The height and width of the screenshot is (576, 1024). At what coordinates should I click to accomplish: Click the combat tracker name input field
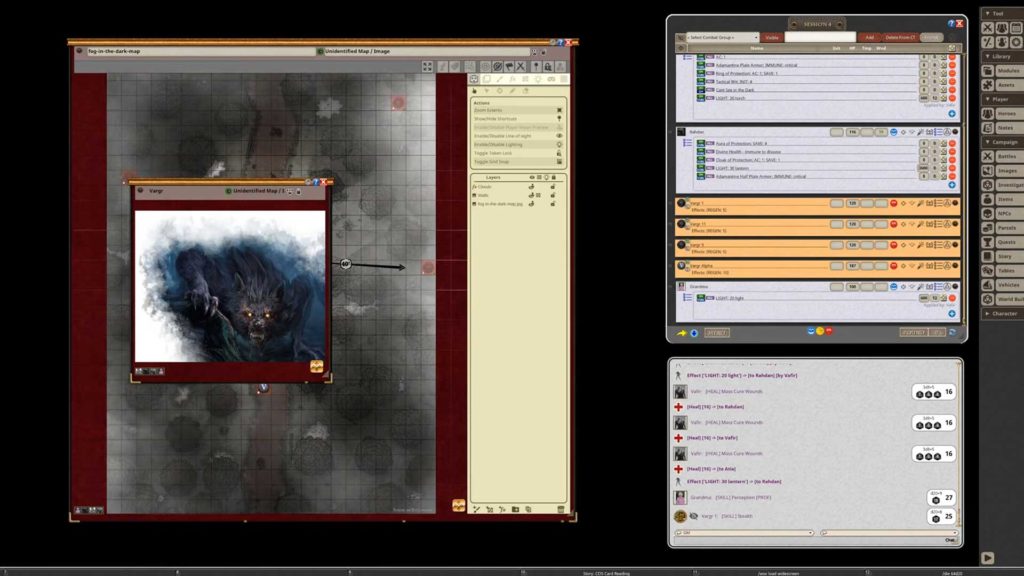(x=820, y=37)
